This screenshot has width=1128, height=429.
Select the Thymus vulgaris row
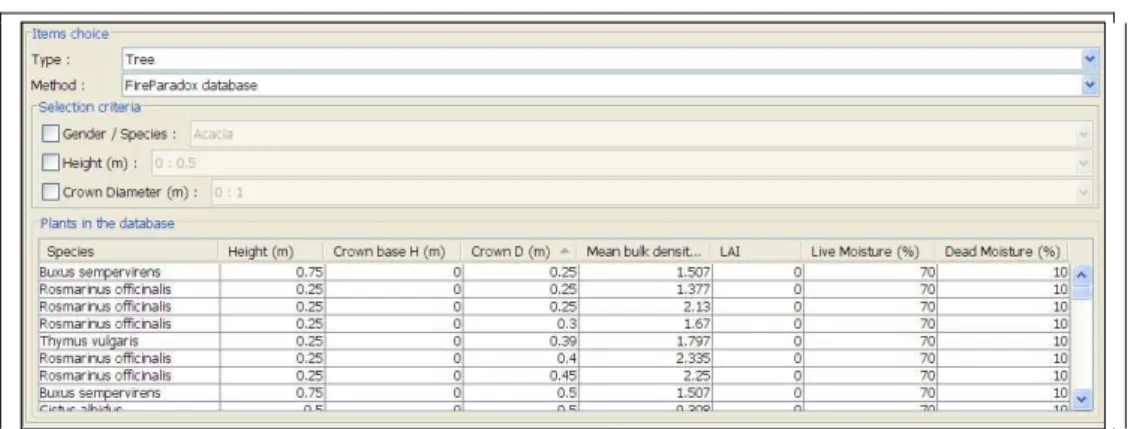pos(555,341)
